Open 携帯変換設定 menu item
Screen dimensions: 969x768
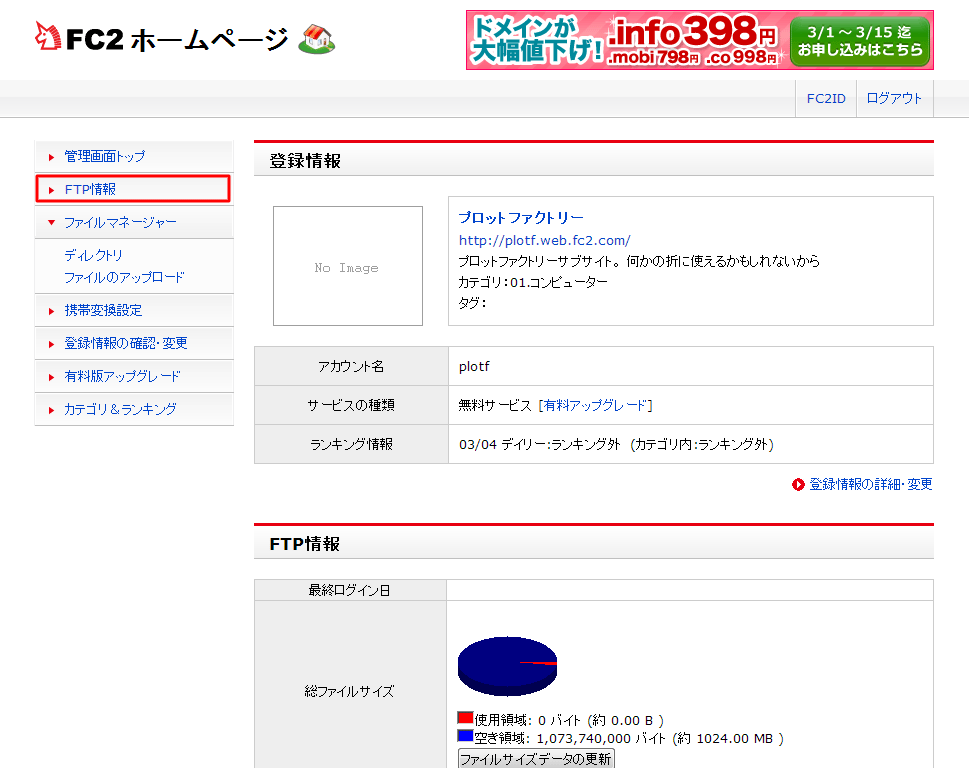[x=103, y=310]
